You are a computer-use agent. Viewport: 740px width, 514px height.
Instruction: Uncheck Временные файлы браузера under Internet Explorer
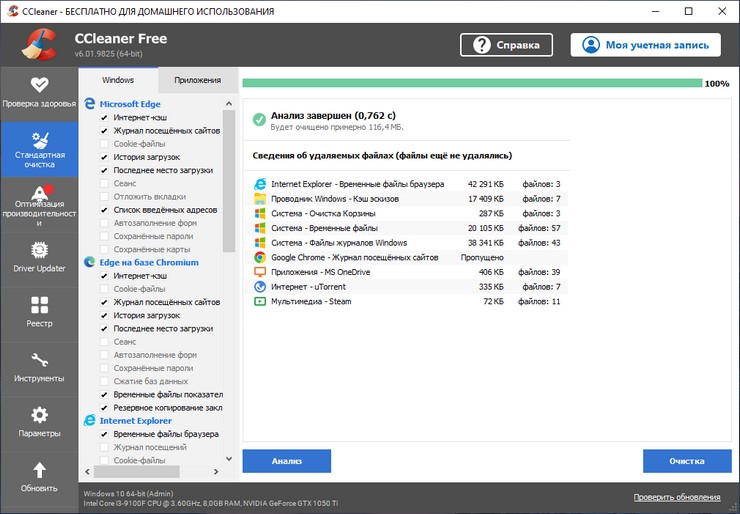[104, 434]
